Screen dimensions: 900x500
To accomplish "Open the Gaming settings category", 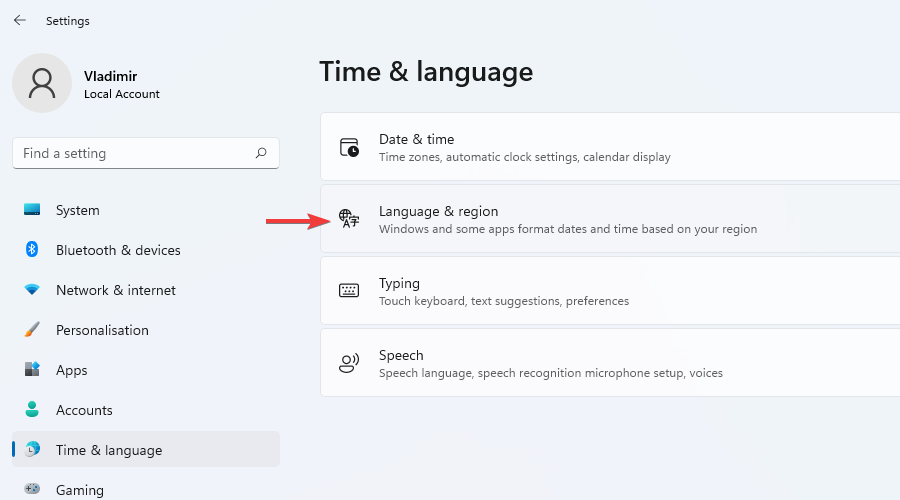I will click(80, 490).
